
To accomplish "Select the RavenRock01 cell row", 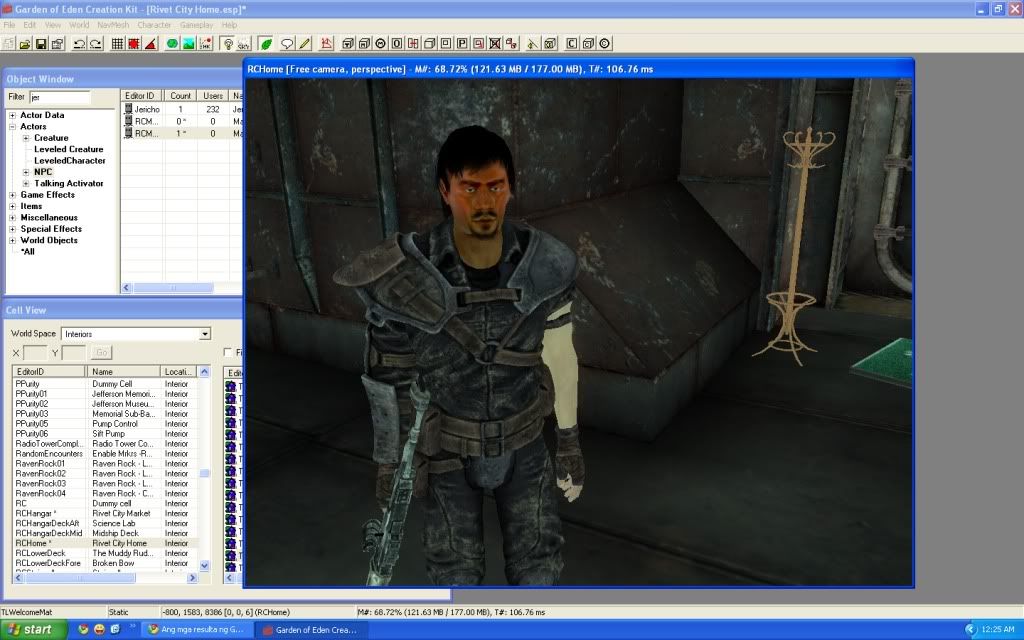I will point(106,464).
